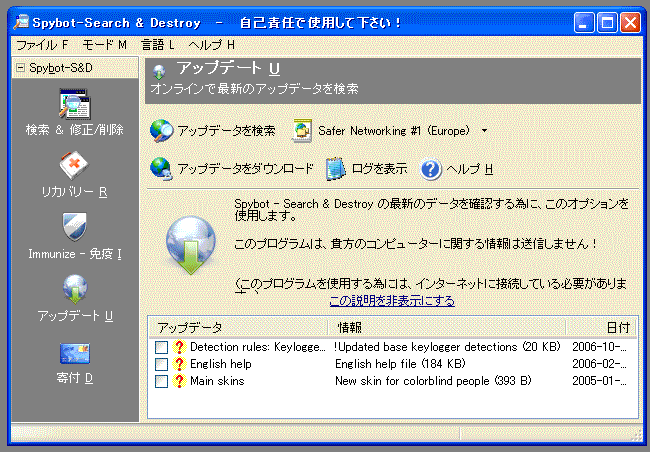
Task: Click the Immunize - 免疫 I sidebar label
Action: click(75, 254)
